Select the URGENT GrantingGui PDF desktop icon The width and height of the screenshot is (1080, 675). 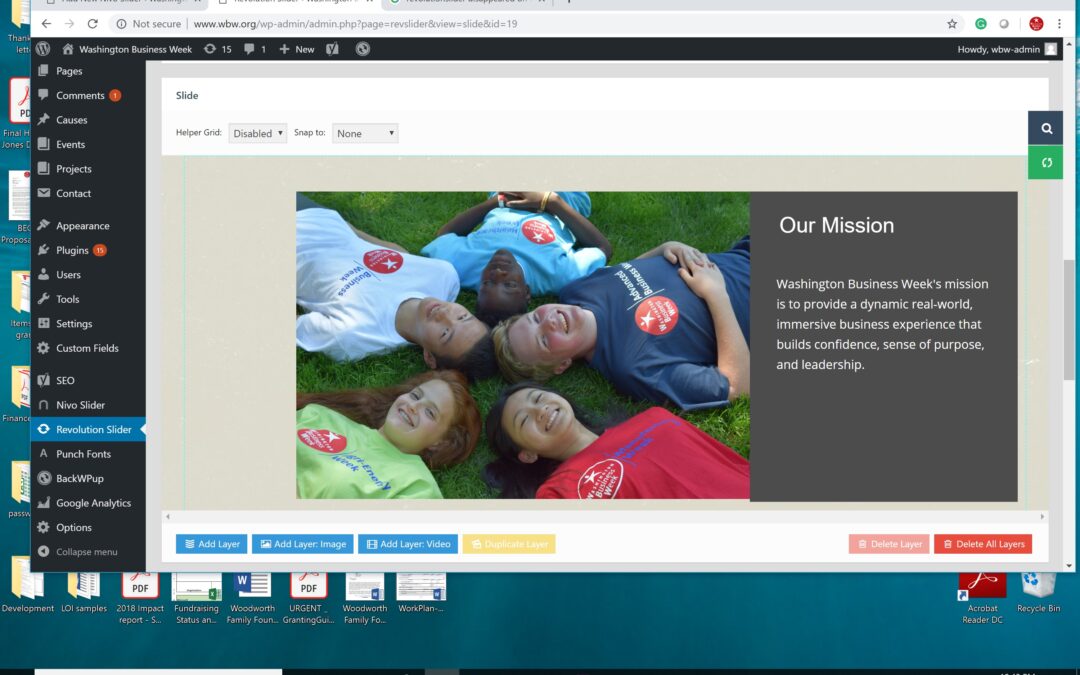309,598
